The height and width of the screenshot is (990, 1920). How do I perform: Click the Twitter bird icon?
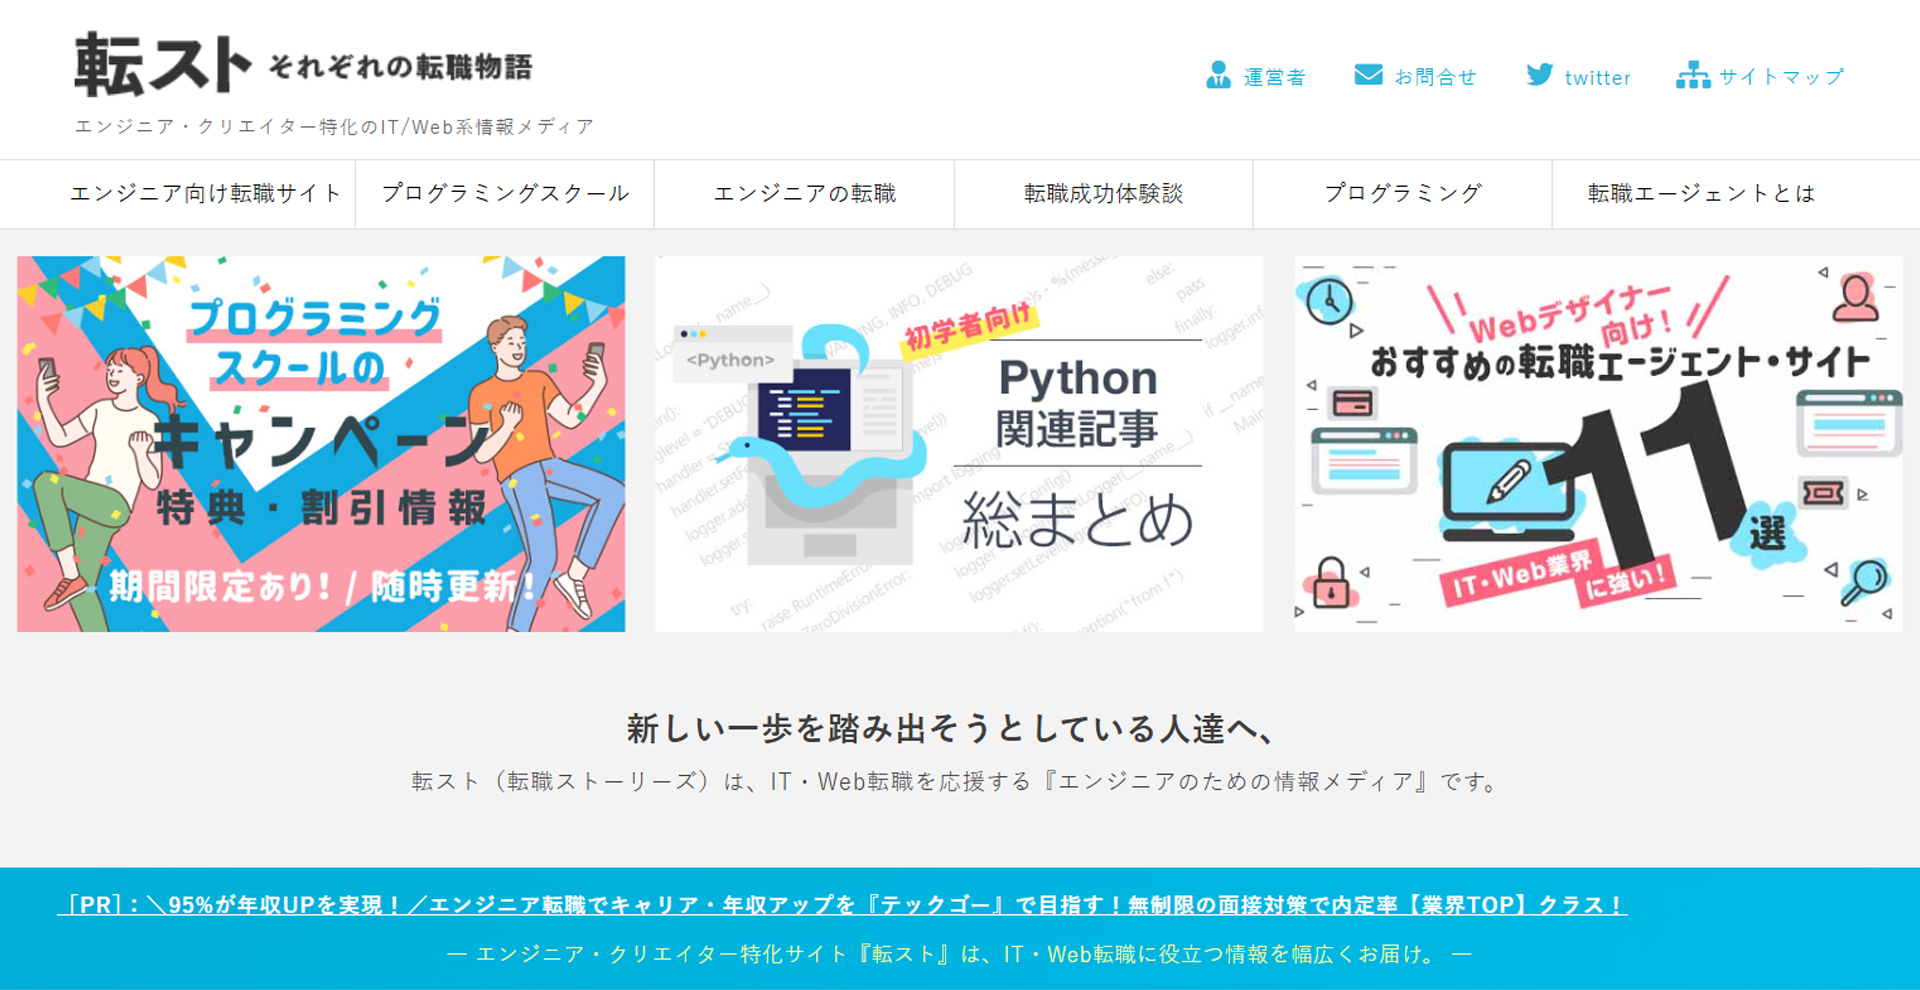[x=1540, y=76]
